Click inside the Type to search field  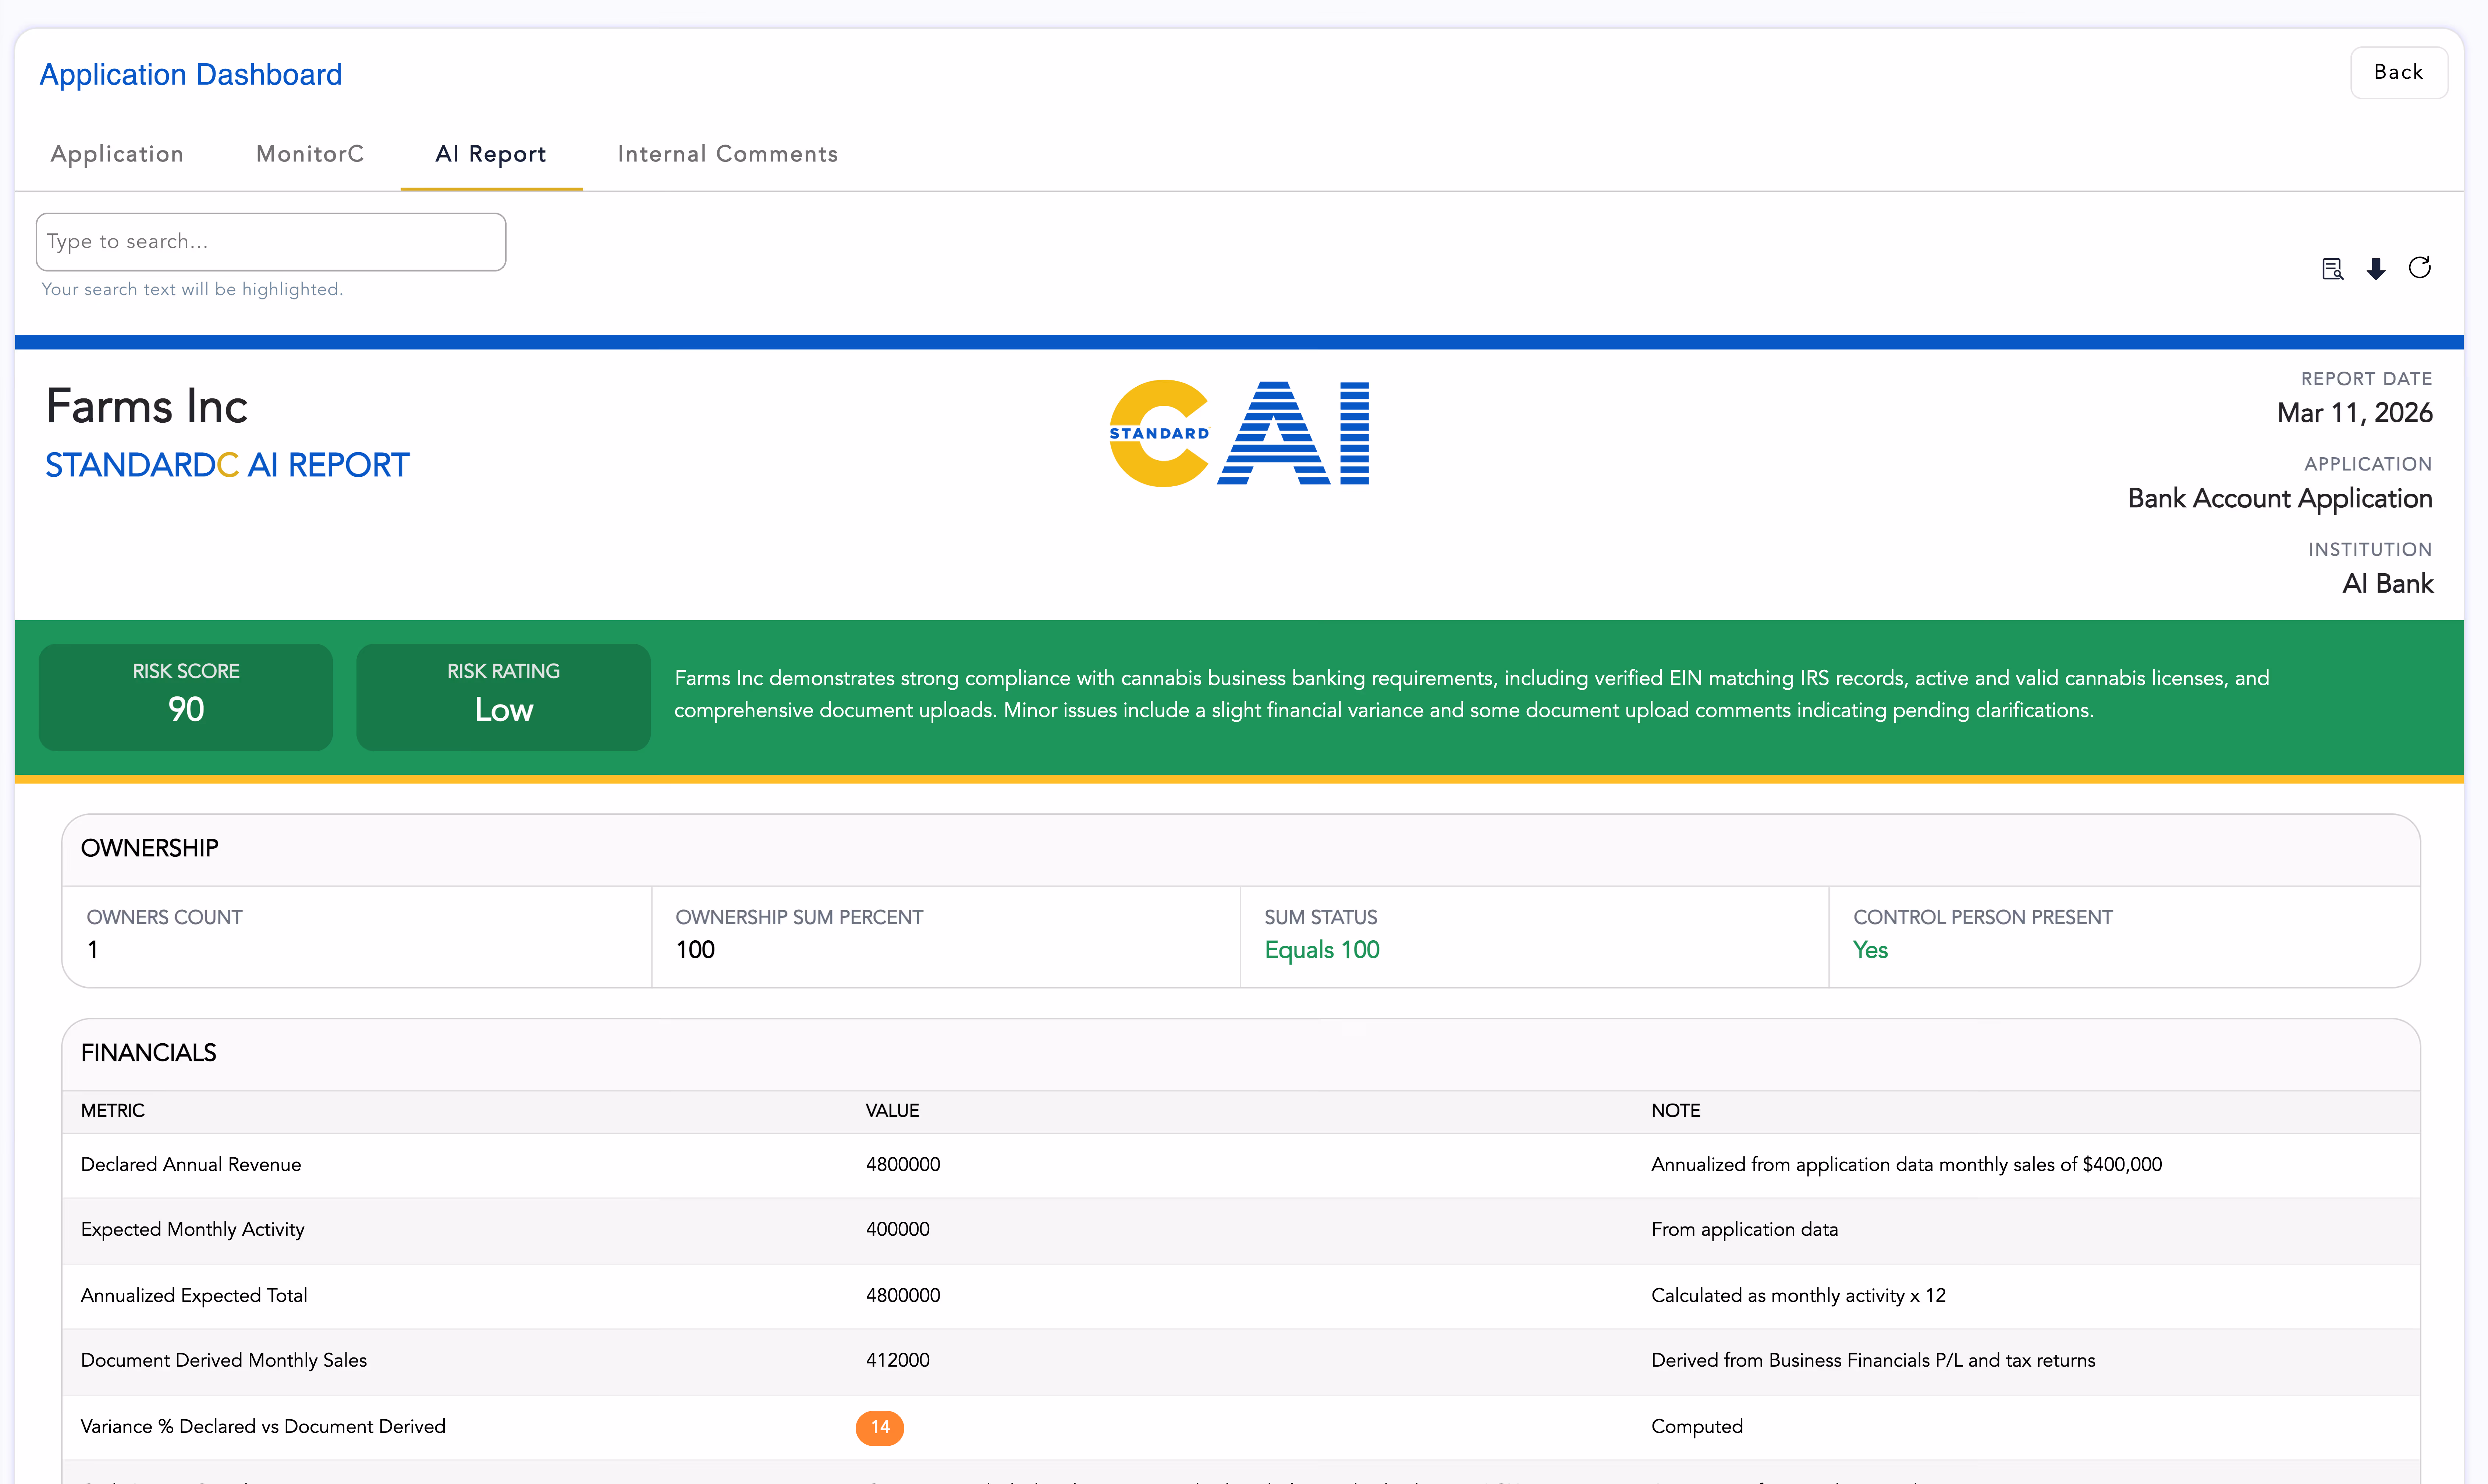270,241
